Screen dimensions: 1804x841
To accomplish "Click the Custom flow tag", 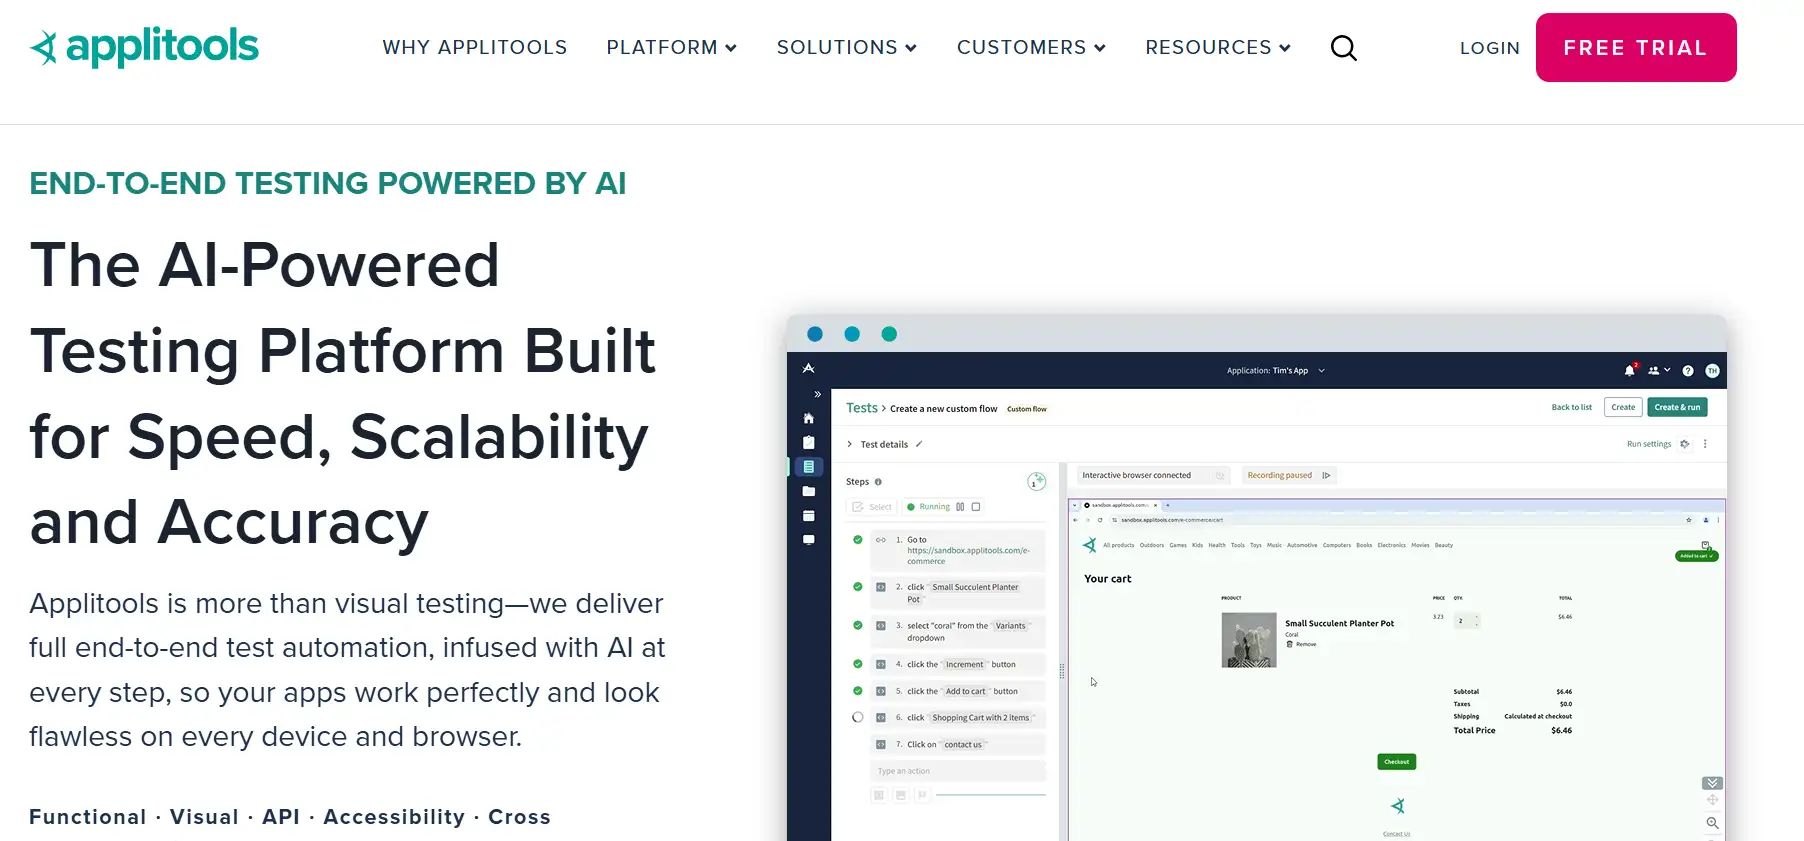I will point(1027,409).
